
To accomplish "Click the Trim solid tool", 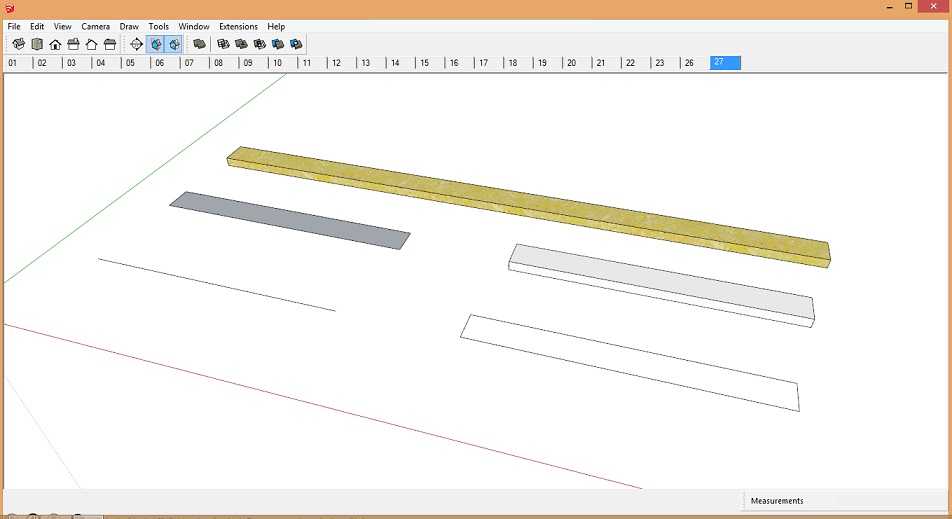I will point(278,44).
